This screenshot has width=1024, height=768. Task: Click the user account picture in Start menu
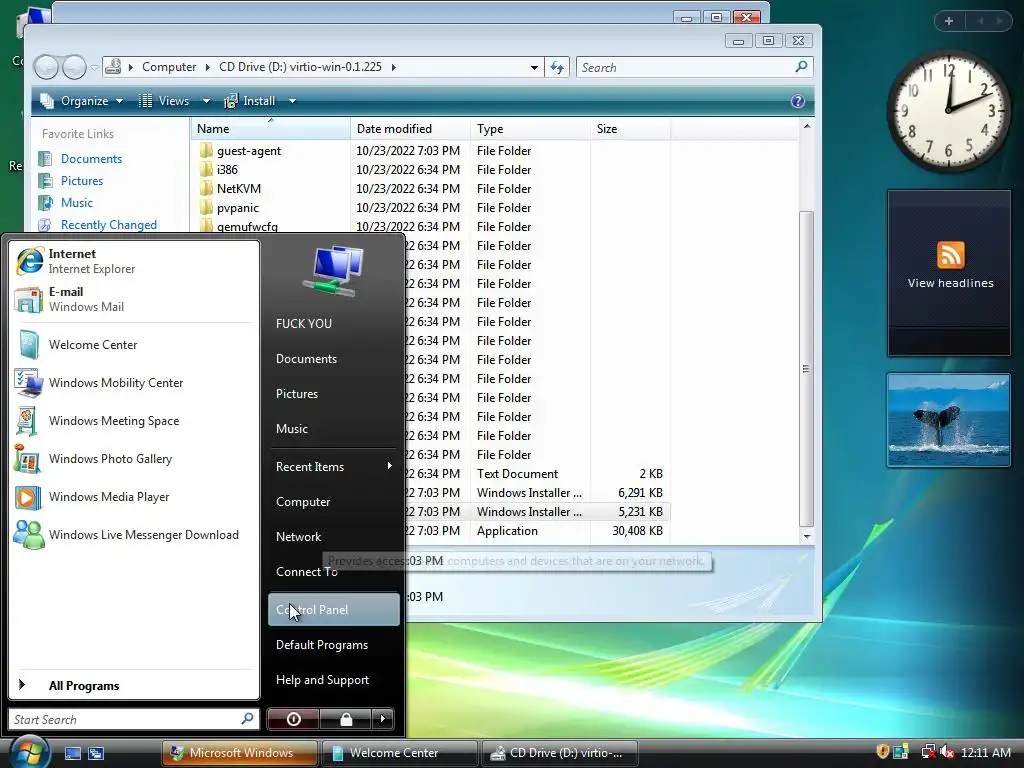click(x=333, y=270)
